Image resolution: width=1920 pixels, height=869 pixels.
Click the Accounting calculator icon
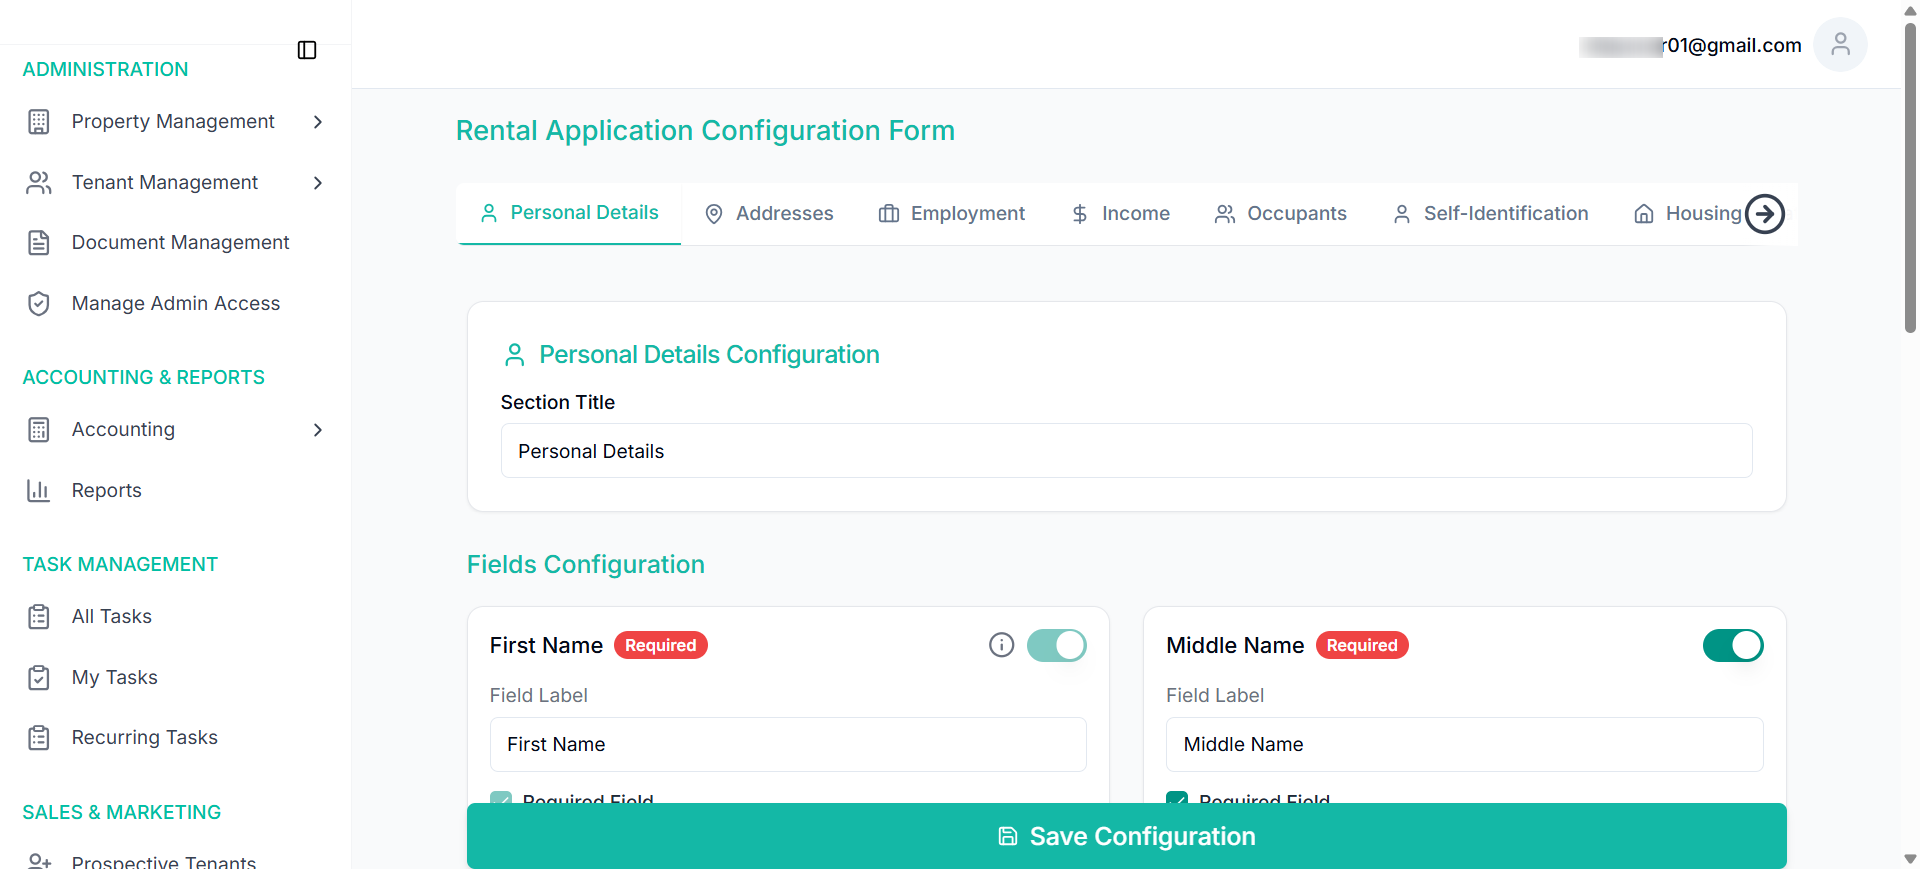point(39,430)
